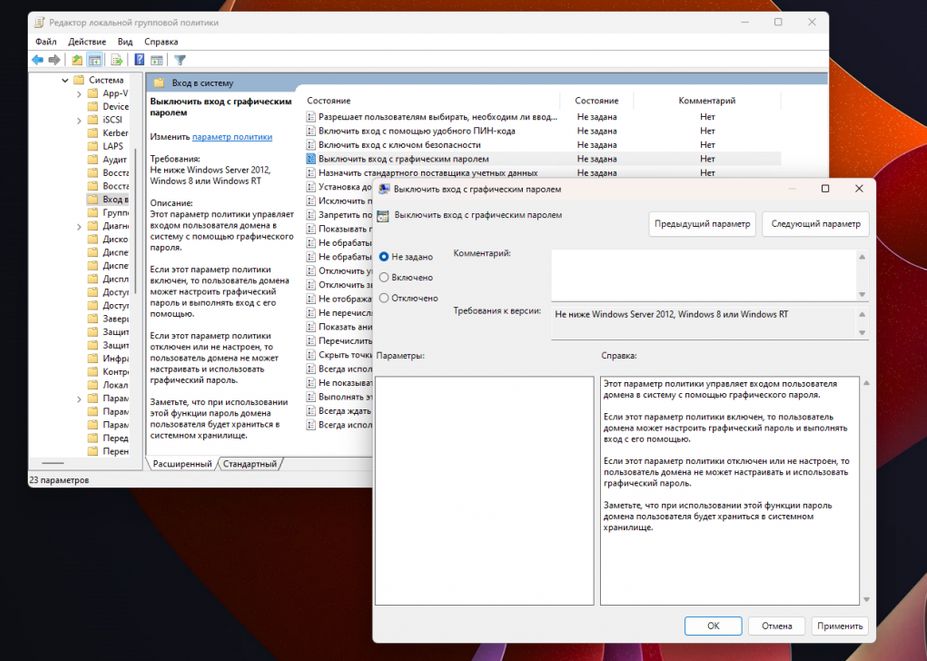Expand the iSCSI tree node

[x=79, y=120]
